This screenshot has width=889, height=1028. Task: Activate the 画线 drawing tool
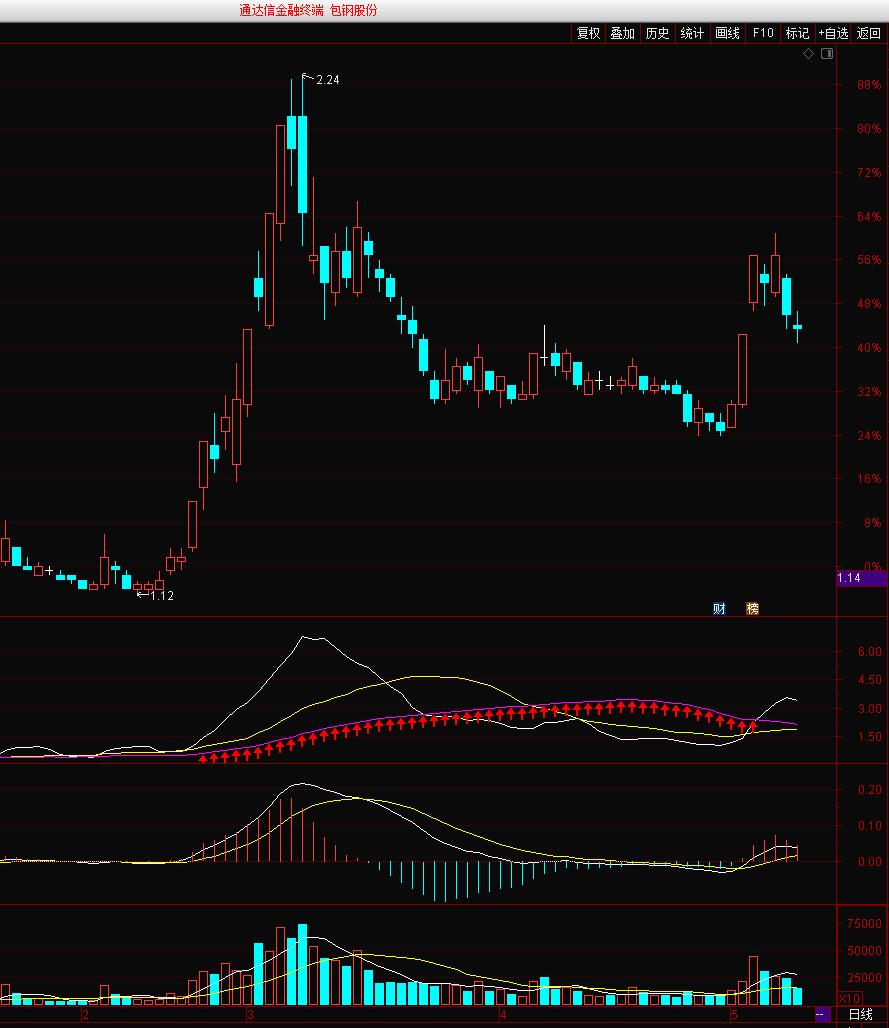tap(727, 33)
